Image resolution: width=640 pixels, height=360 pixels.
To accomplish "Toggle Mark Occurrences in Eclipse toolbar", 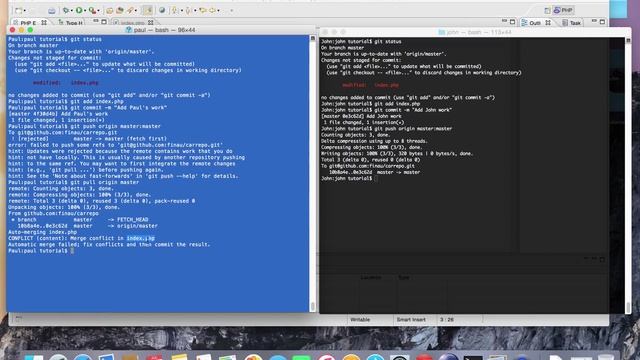I will (148, 10).
